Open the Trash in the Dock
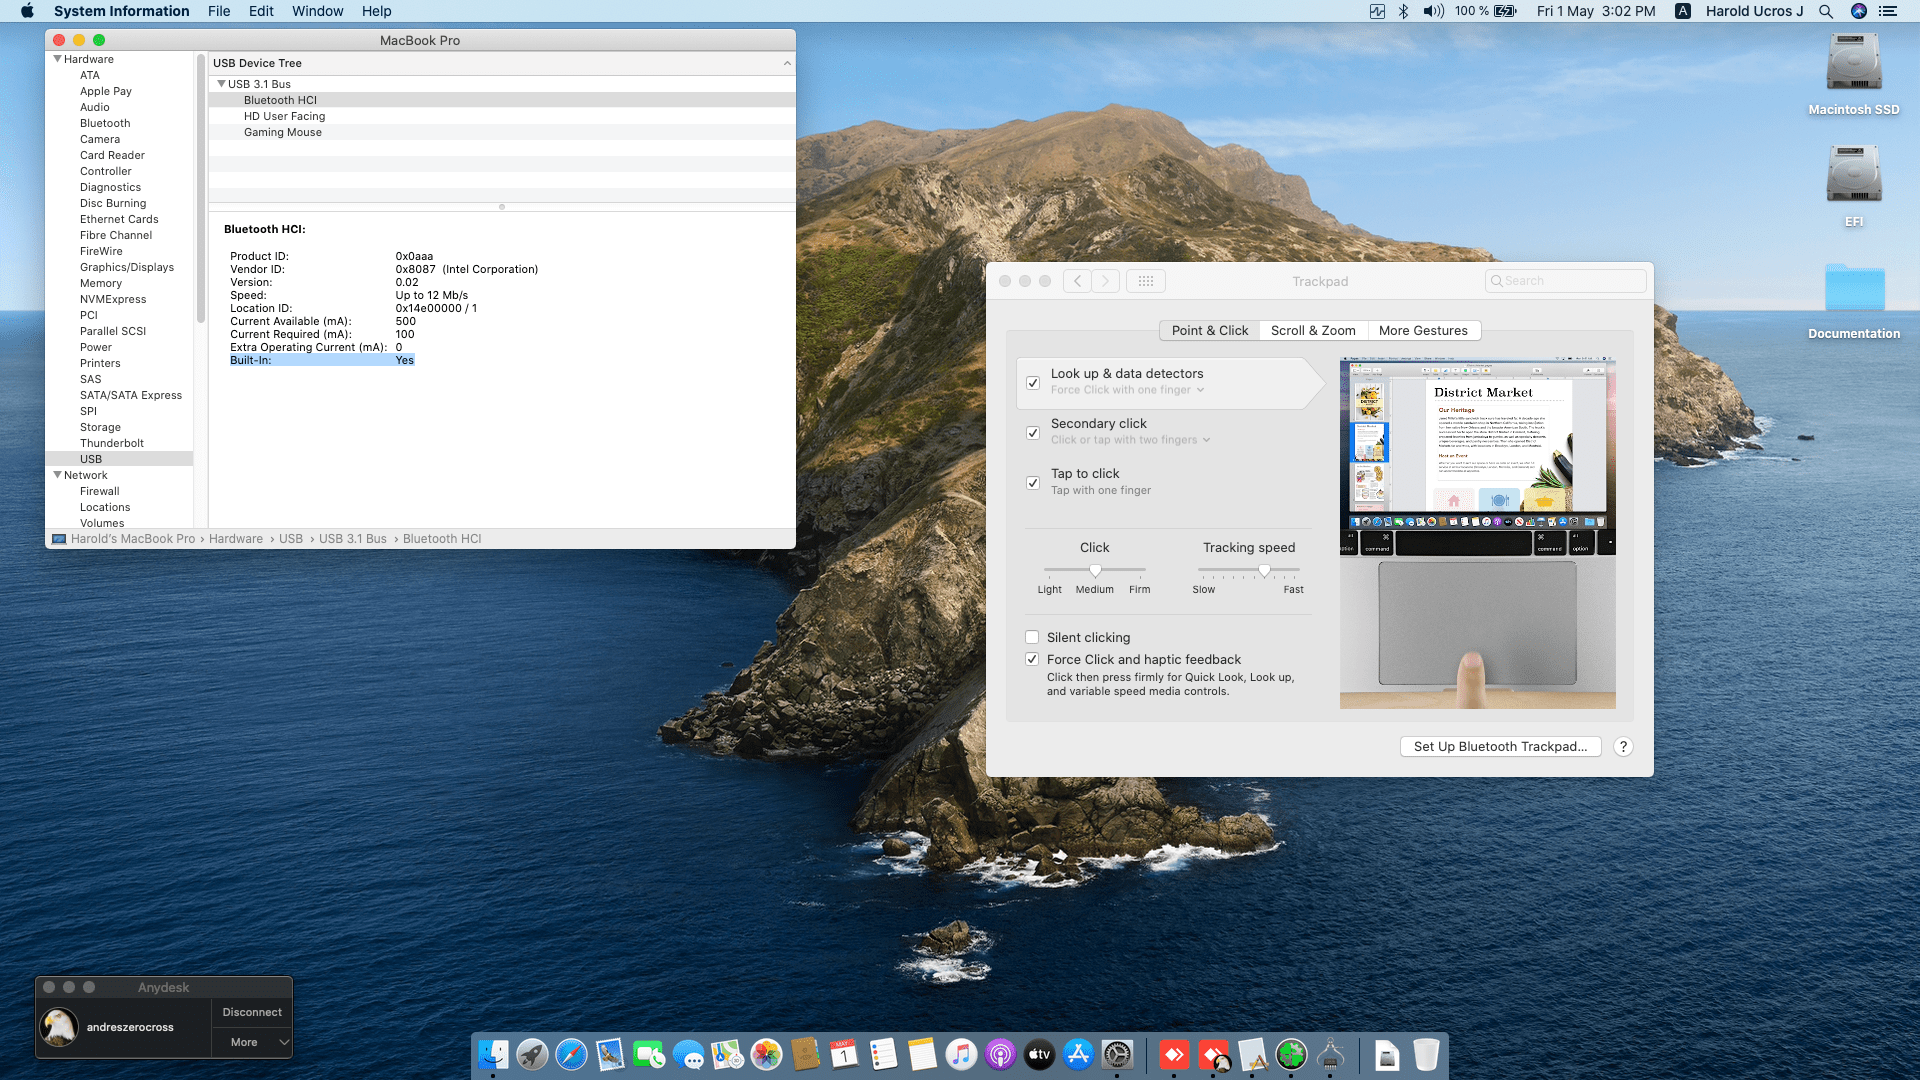Image resolution: width=1920 pixels, height=1080 pixels. 1426,1054
